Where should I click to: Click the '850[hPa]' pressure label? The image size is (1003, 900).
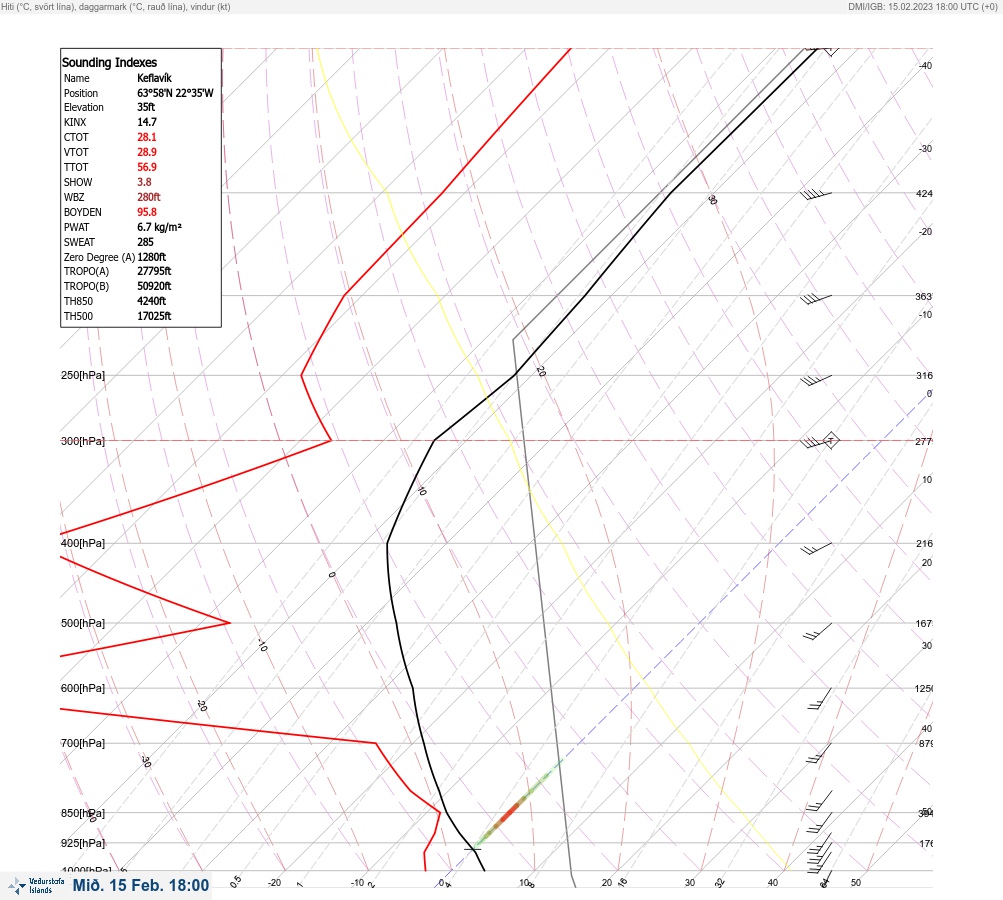(x=83, y=813)
